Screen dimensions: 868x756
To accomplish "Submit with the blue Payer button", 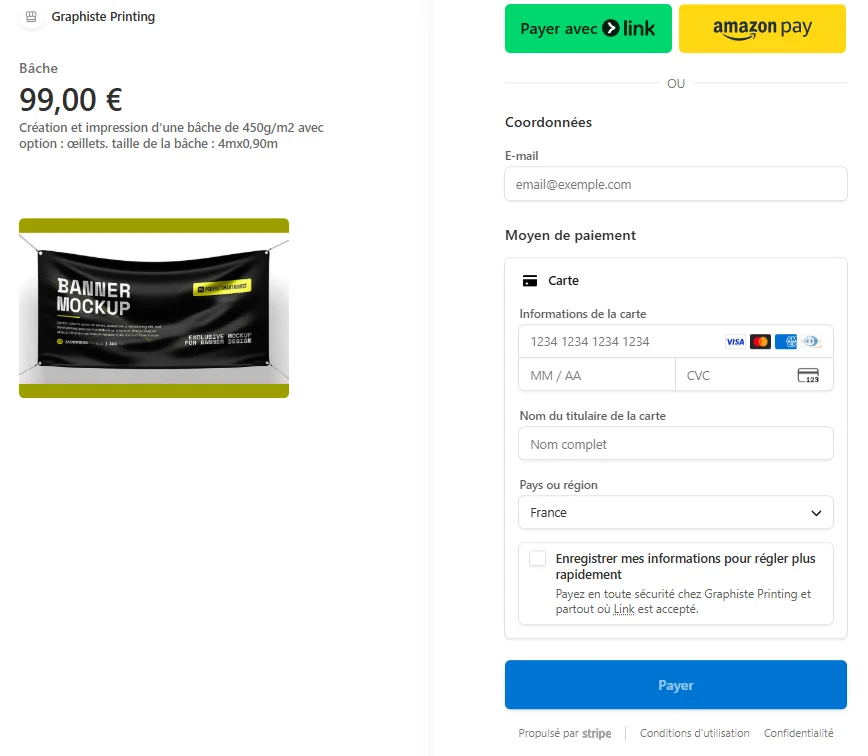I will [675, 685].
